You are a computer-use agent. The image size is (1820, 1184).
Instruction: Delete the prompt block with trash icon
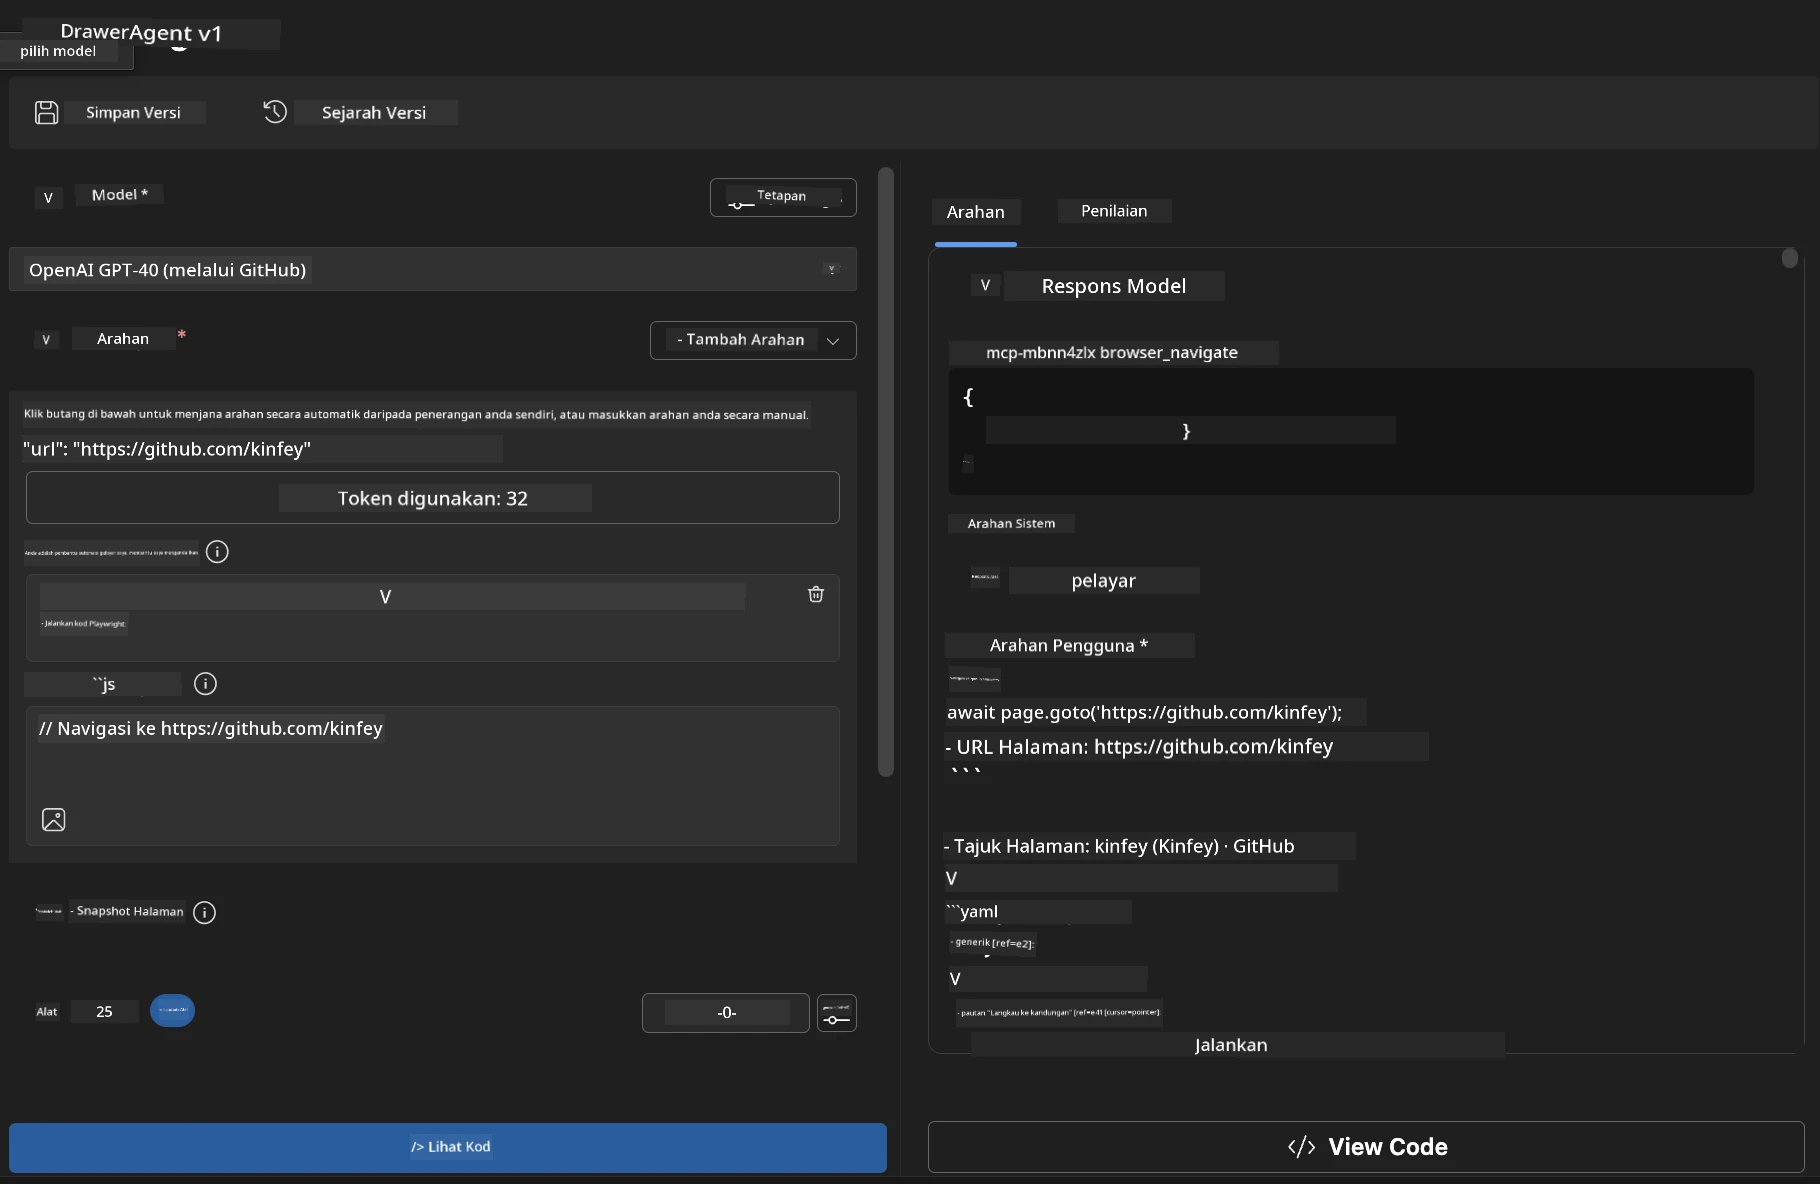coord(816,594)
